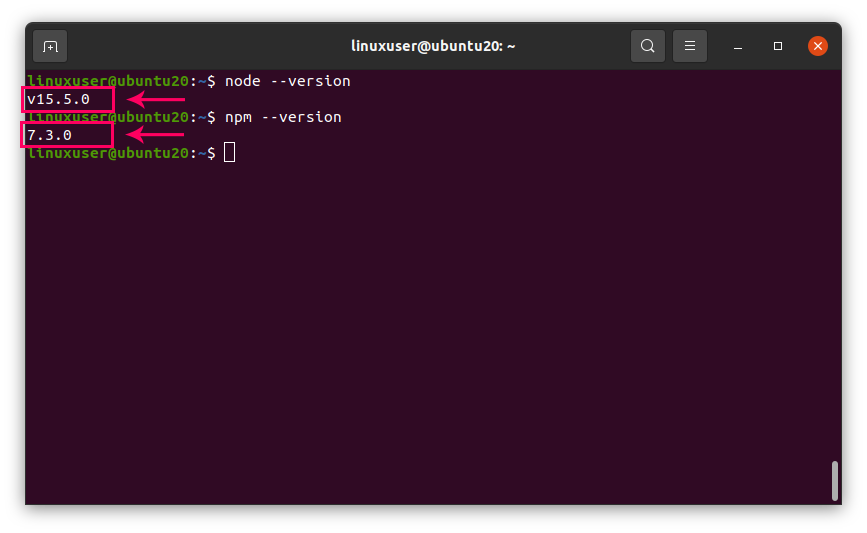Click the arrow pointing to v15.5.0
This screenshot has width=867, height=533.
click(156, 99)
